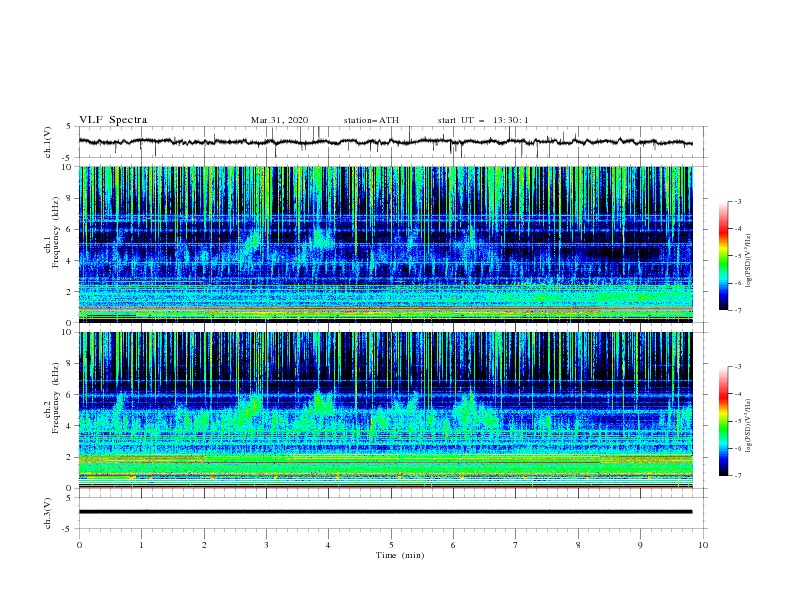Click the log(PSD) label of the upper colorbar
792x612 pixels.
pyautogui.click(x=748, y=261)
